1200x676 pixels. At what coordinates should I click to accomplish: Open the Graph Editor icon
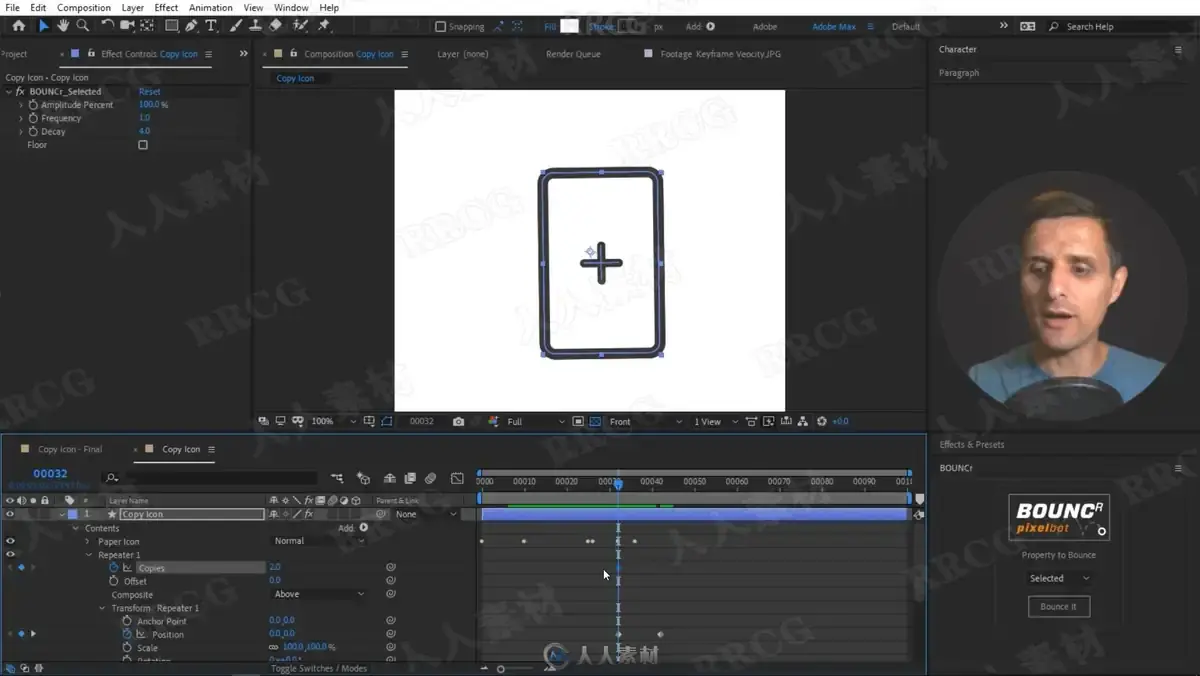tap(457, 478)
